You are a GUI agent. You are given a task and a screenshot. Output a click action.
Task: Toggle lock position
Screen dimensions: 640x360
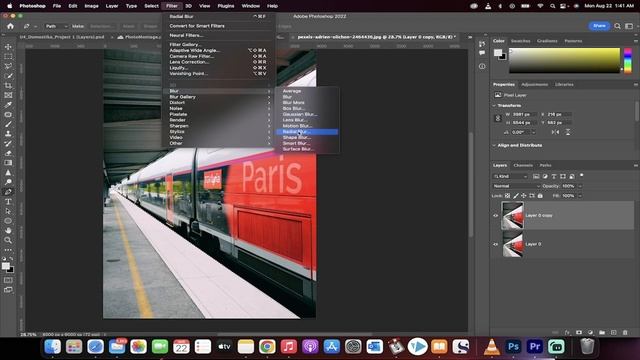pyautogui.click(x=524, y=196)
